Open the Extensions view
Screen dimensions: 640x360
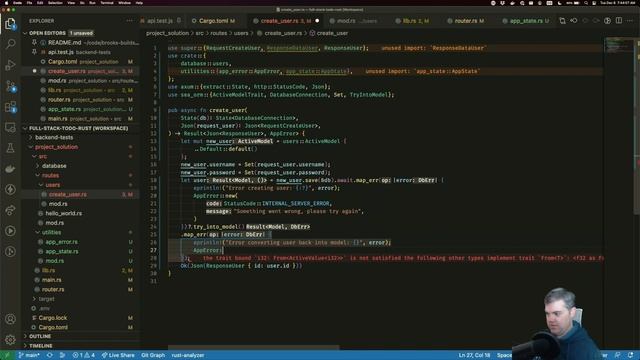(10, 107)
